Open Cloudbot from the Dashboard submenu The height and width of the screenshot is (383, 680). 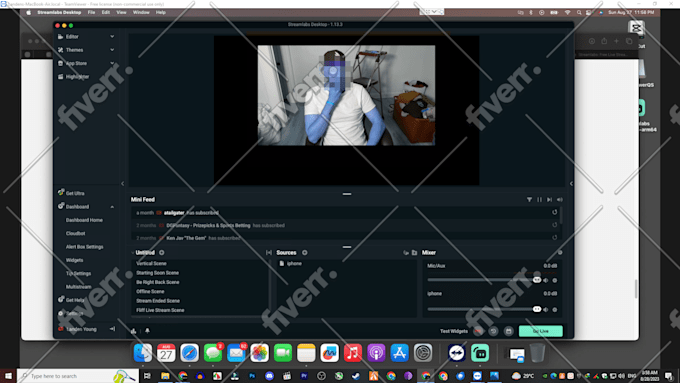pyautogui.click(x=75, y=233)
